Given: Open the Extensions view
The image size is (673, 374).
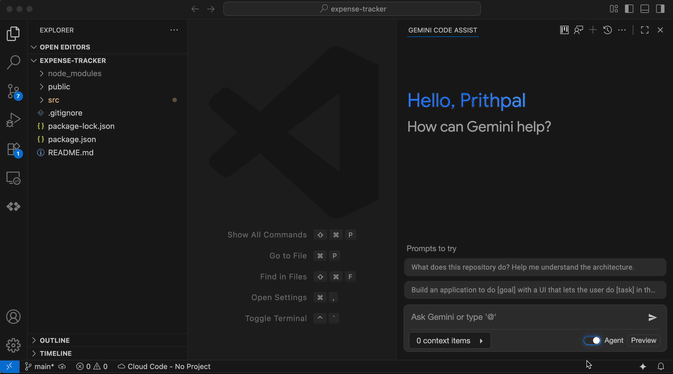Looking at the screenshot, I should (13, 149).
